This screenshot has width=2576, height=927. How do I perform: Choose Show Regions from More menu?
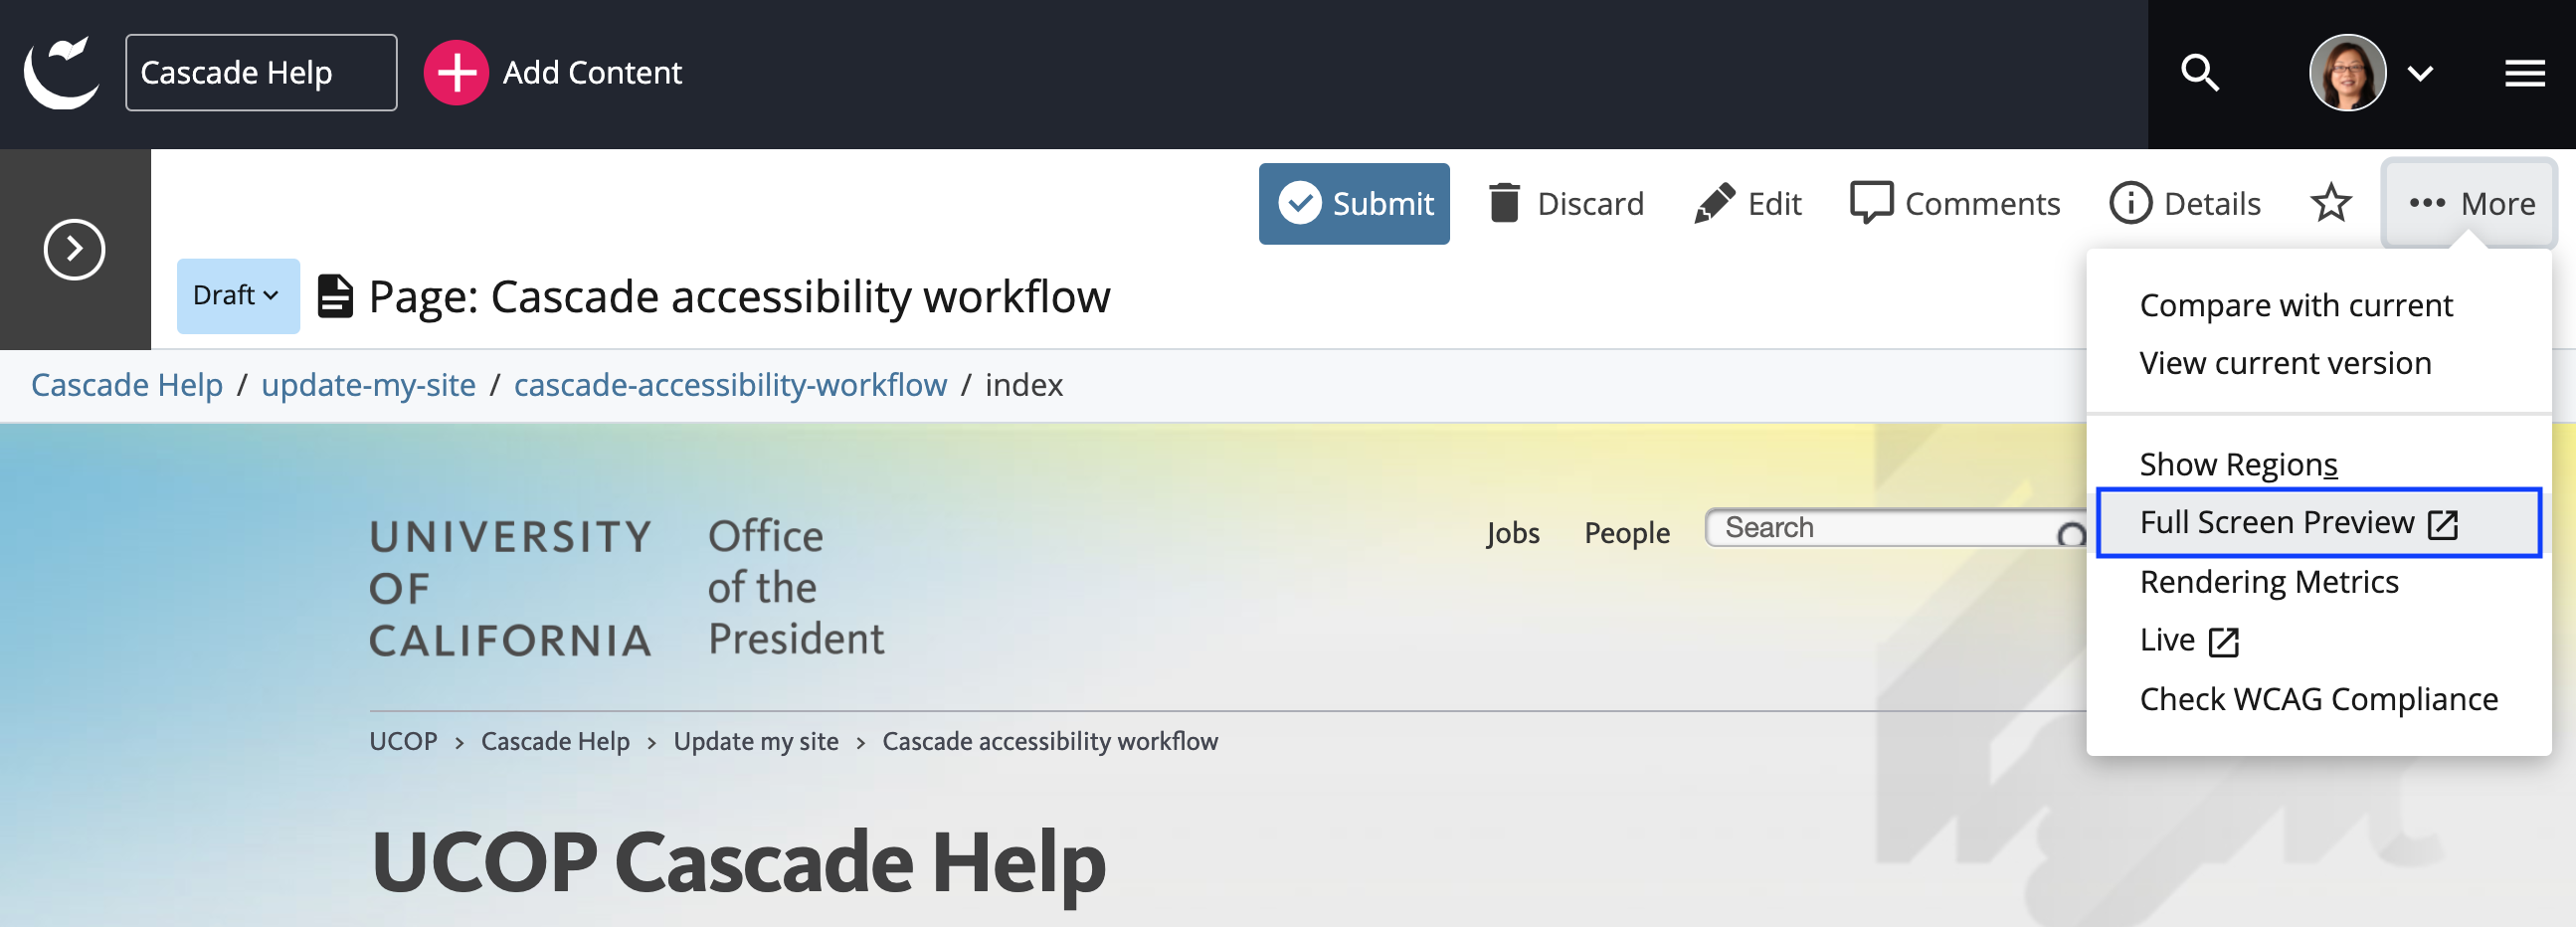(2238, 465)
